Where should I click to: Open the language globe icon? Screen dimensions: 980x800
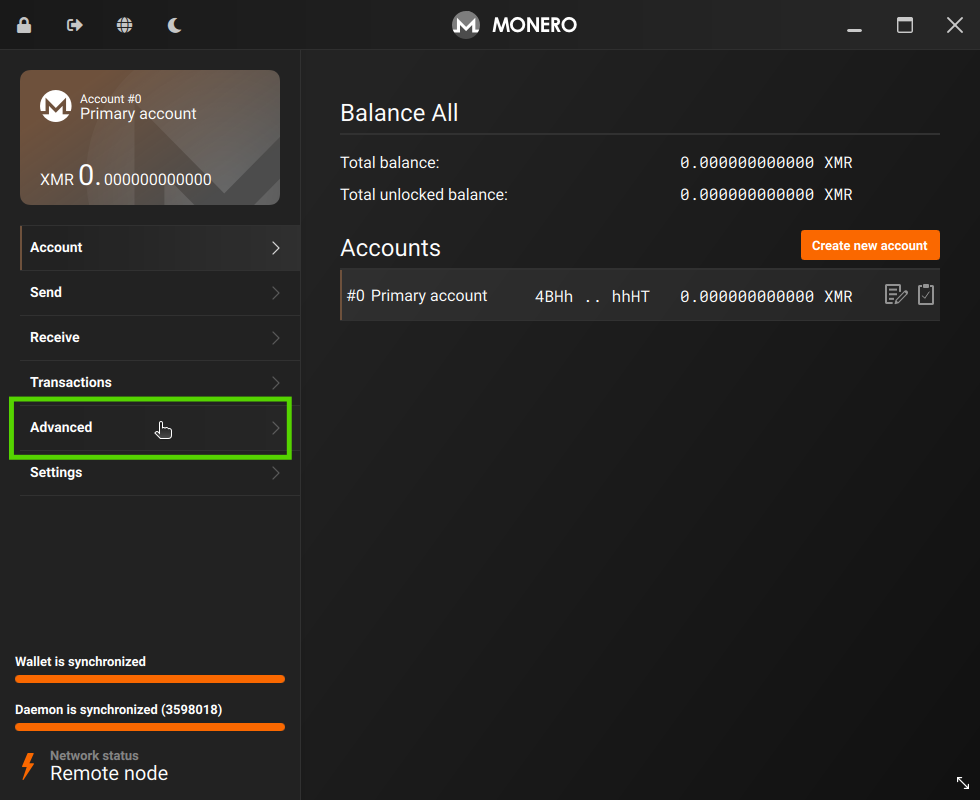[x=124, y=24]
